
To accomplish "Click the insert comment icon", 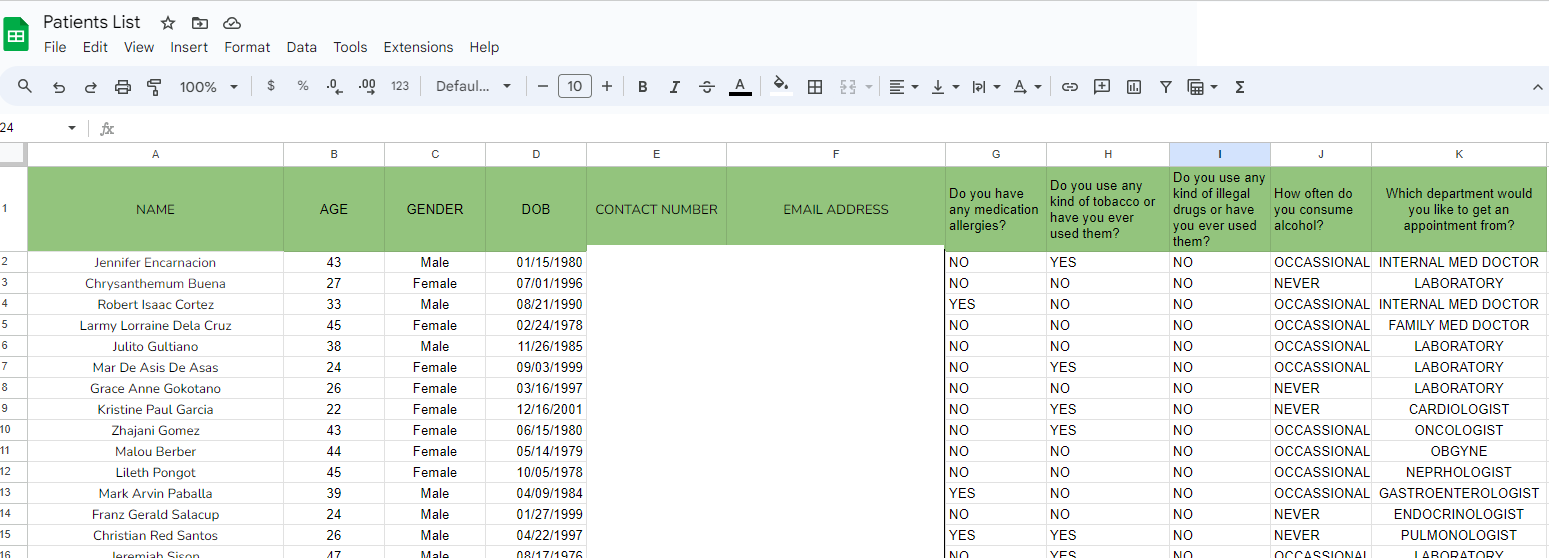I will (x=1102, y=87).
